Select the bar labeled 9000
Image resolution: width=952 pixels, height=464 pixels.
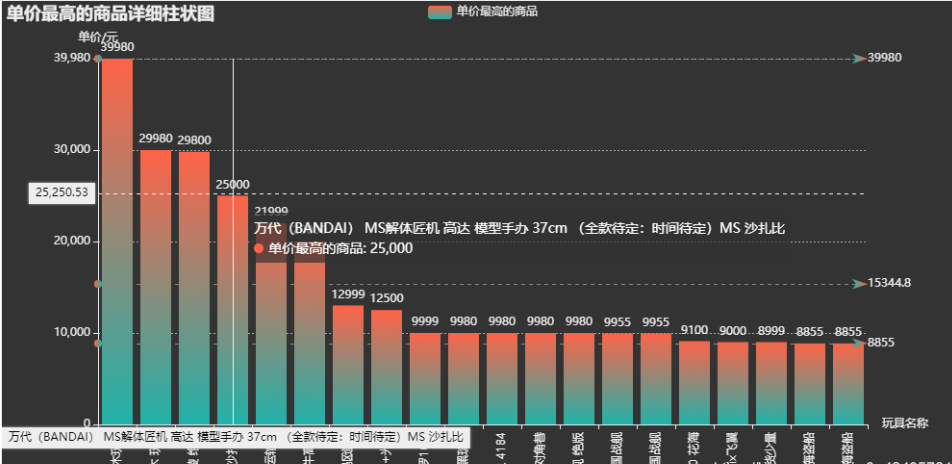(x=733, y=383)
